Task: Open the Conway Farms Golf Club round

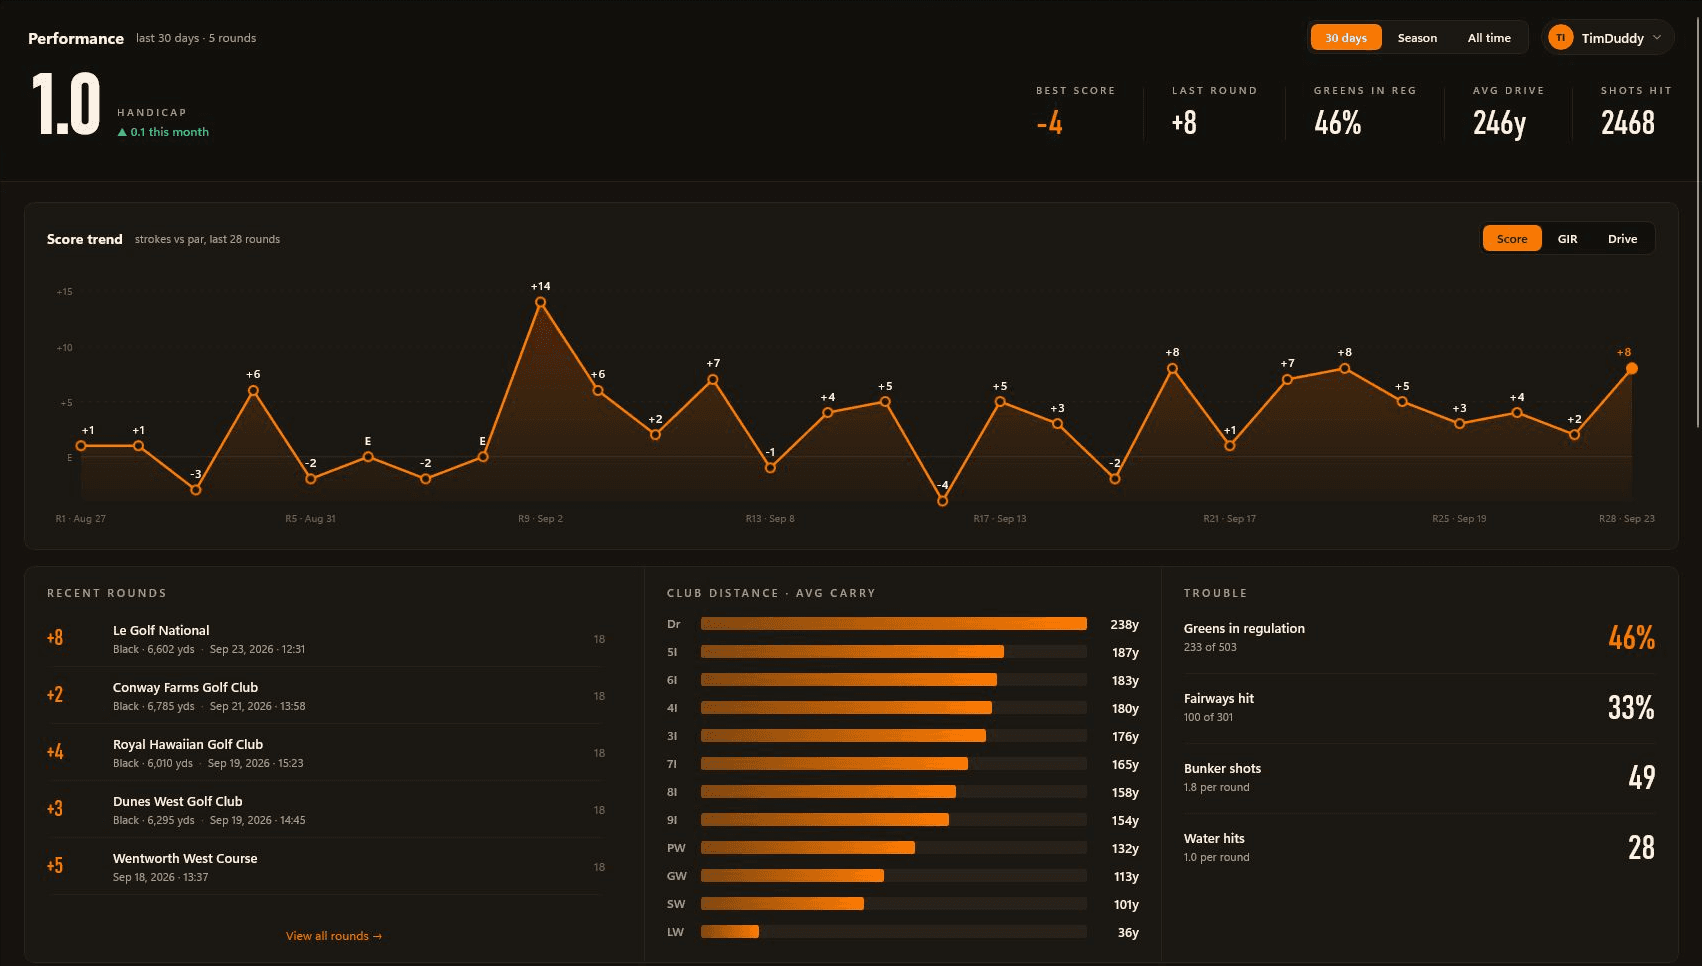Action: click(326, 696)
